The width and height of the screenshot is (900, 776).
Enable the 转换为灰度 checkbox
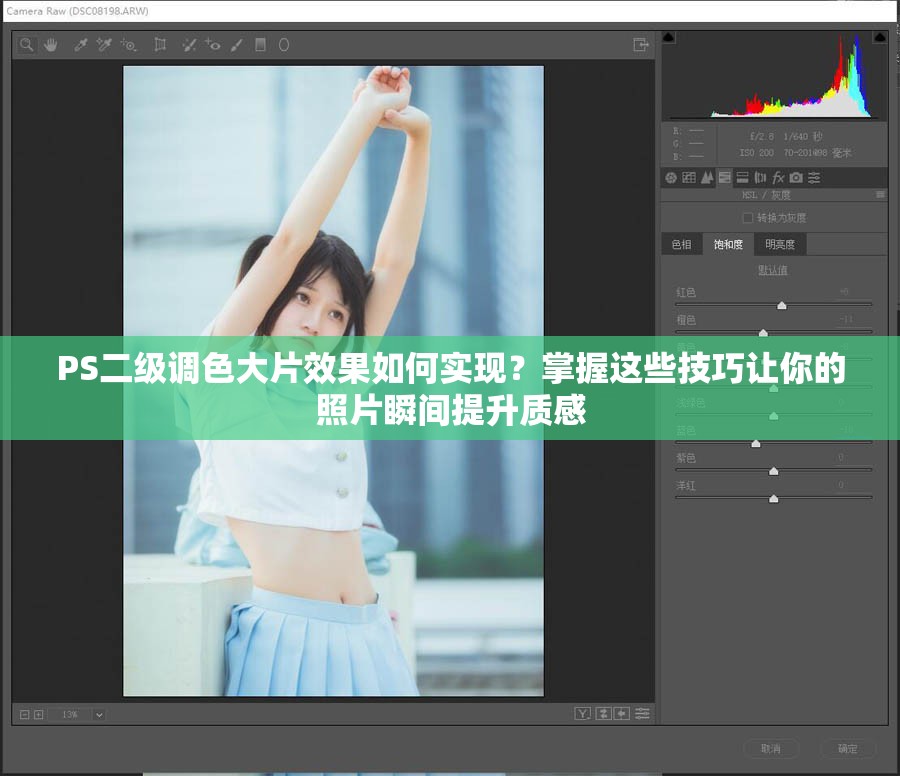click(748, 216)
